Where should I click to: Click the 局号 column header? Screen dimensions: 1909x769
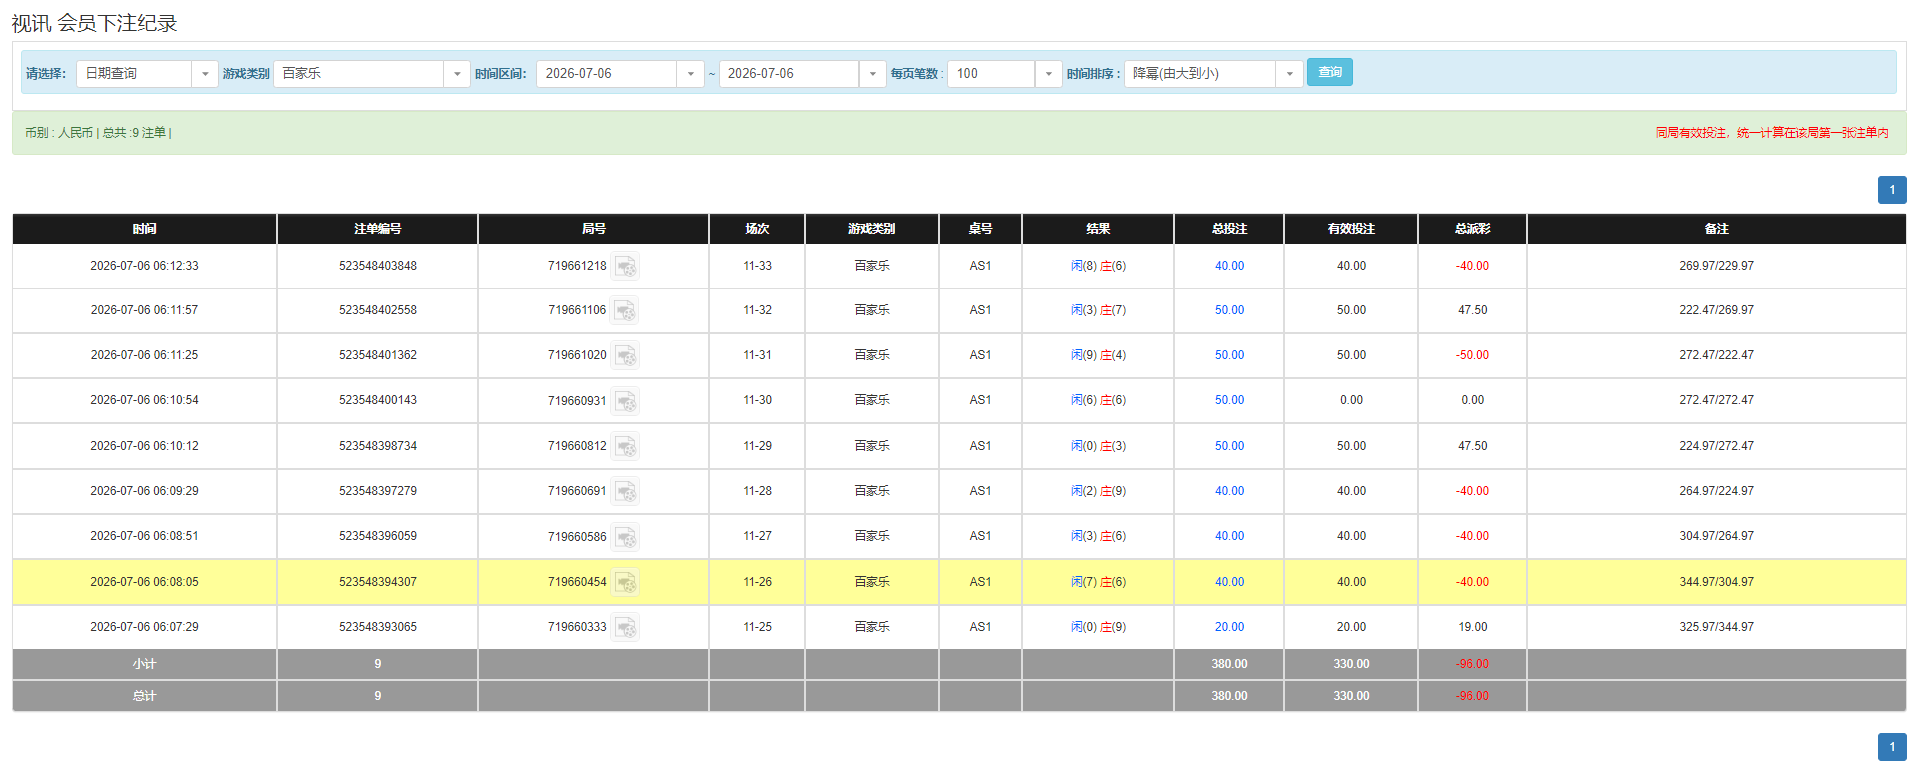click(x=593, y=229)
